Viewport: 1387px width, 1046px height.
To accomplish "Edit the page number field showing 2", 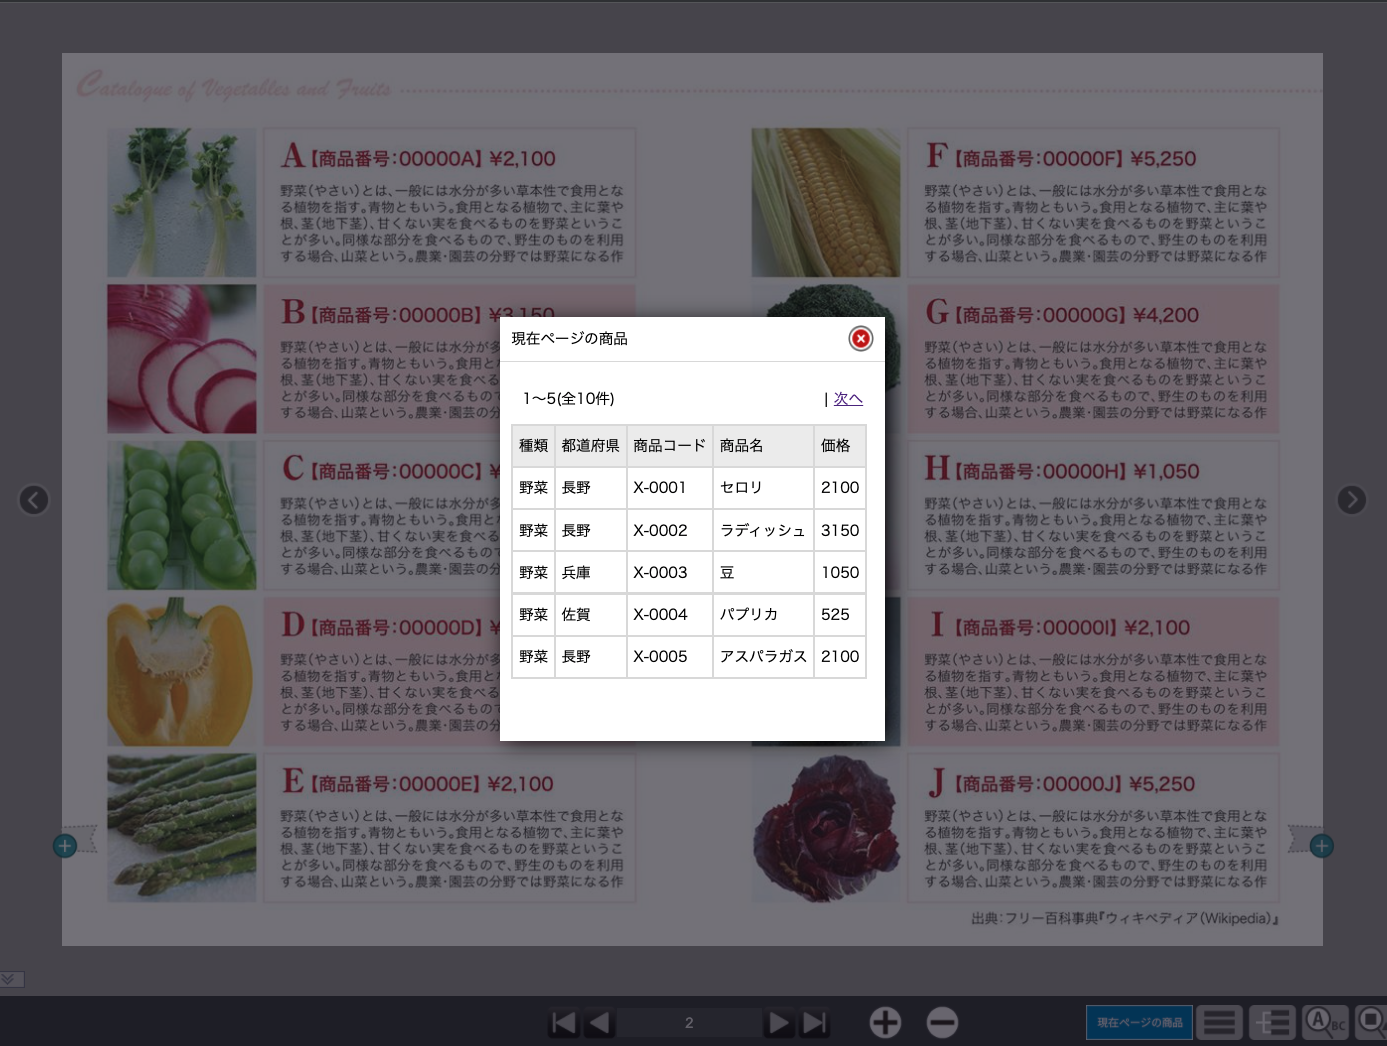I will pyautogui.click(x=689, y=1022).
